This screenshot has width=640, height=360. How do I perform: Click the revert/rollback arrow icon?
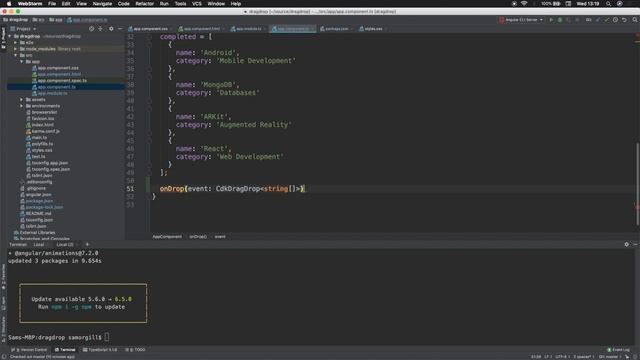(624, 20)
